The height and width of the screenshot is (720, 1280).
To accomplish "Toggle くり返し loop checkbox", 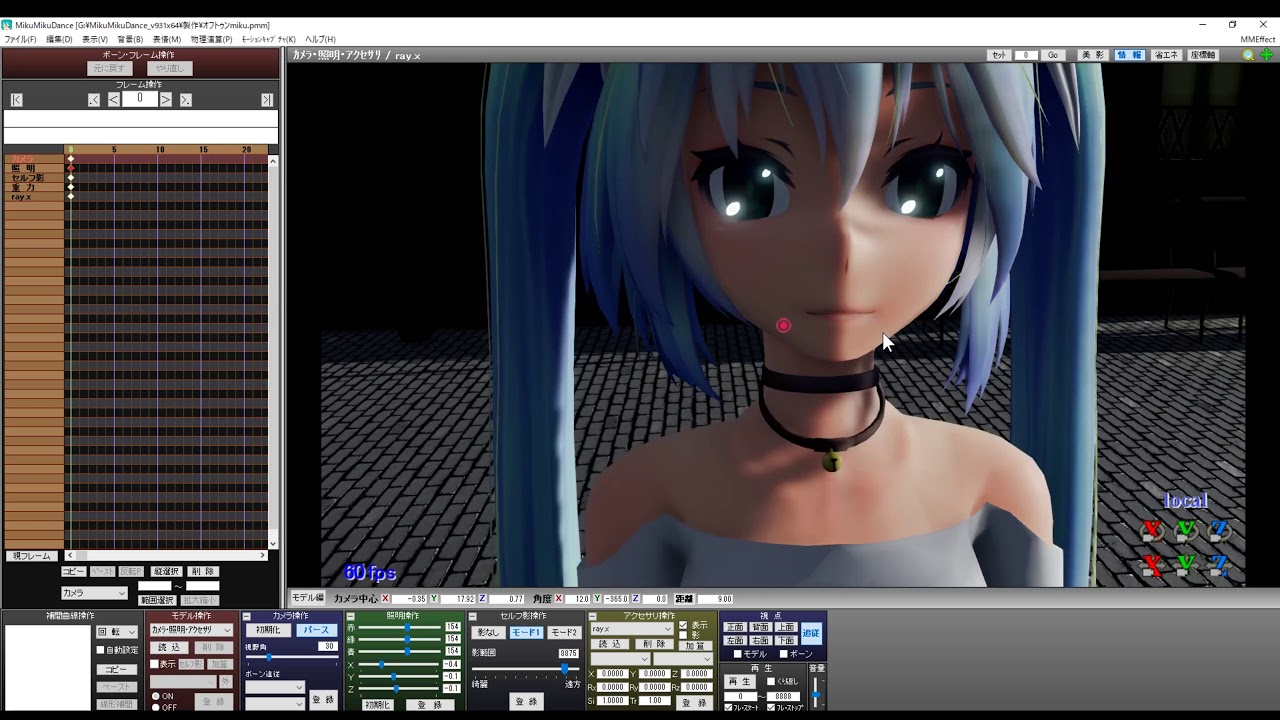I will (x=771, y=682).
